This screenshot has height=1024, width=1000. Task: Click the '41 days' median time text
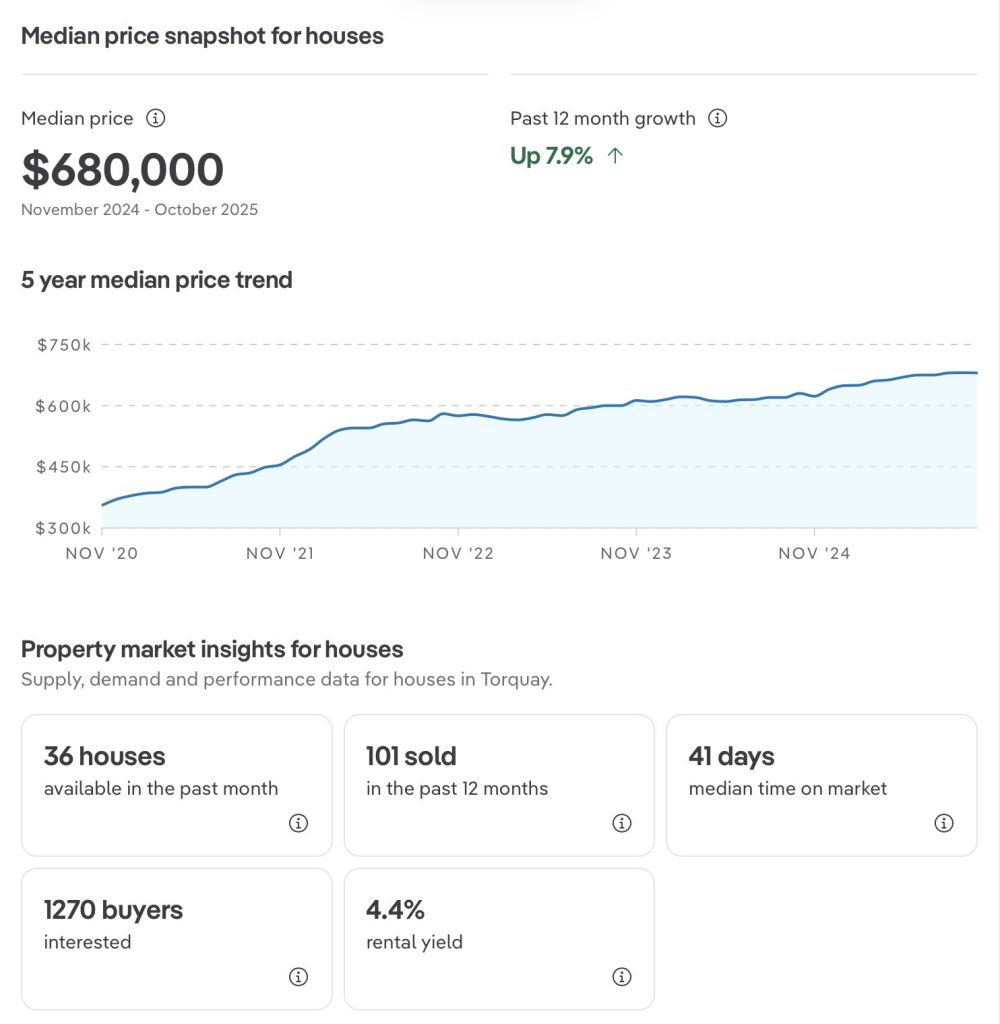click(x=731, y=756)
